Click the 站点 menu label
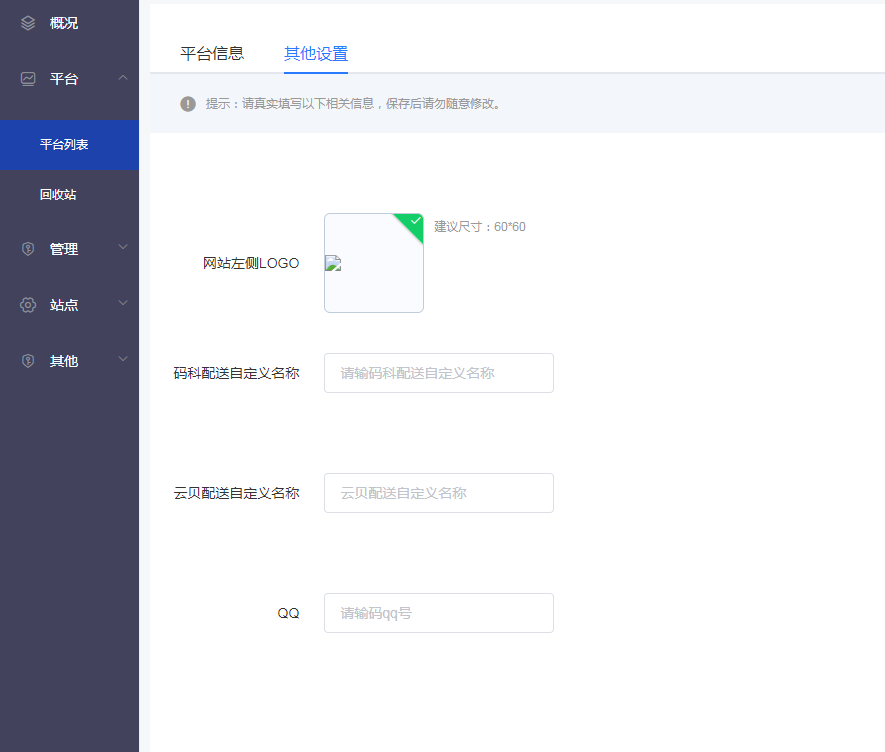Image resolution: width=885 pixels, height=752 pixels. [64, 305]
